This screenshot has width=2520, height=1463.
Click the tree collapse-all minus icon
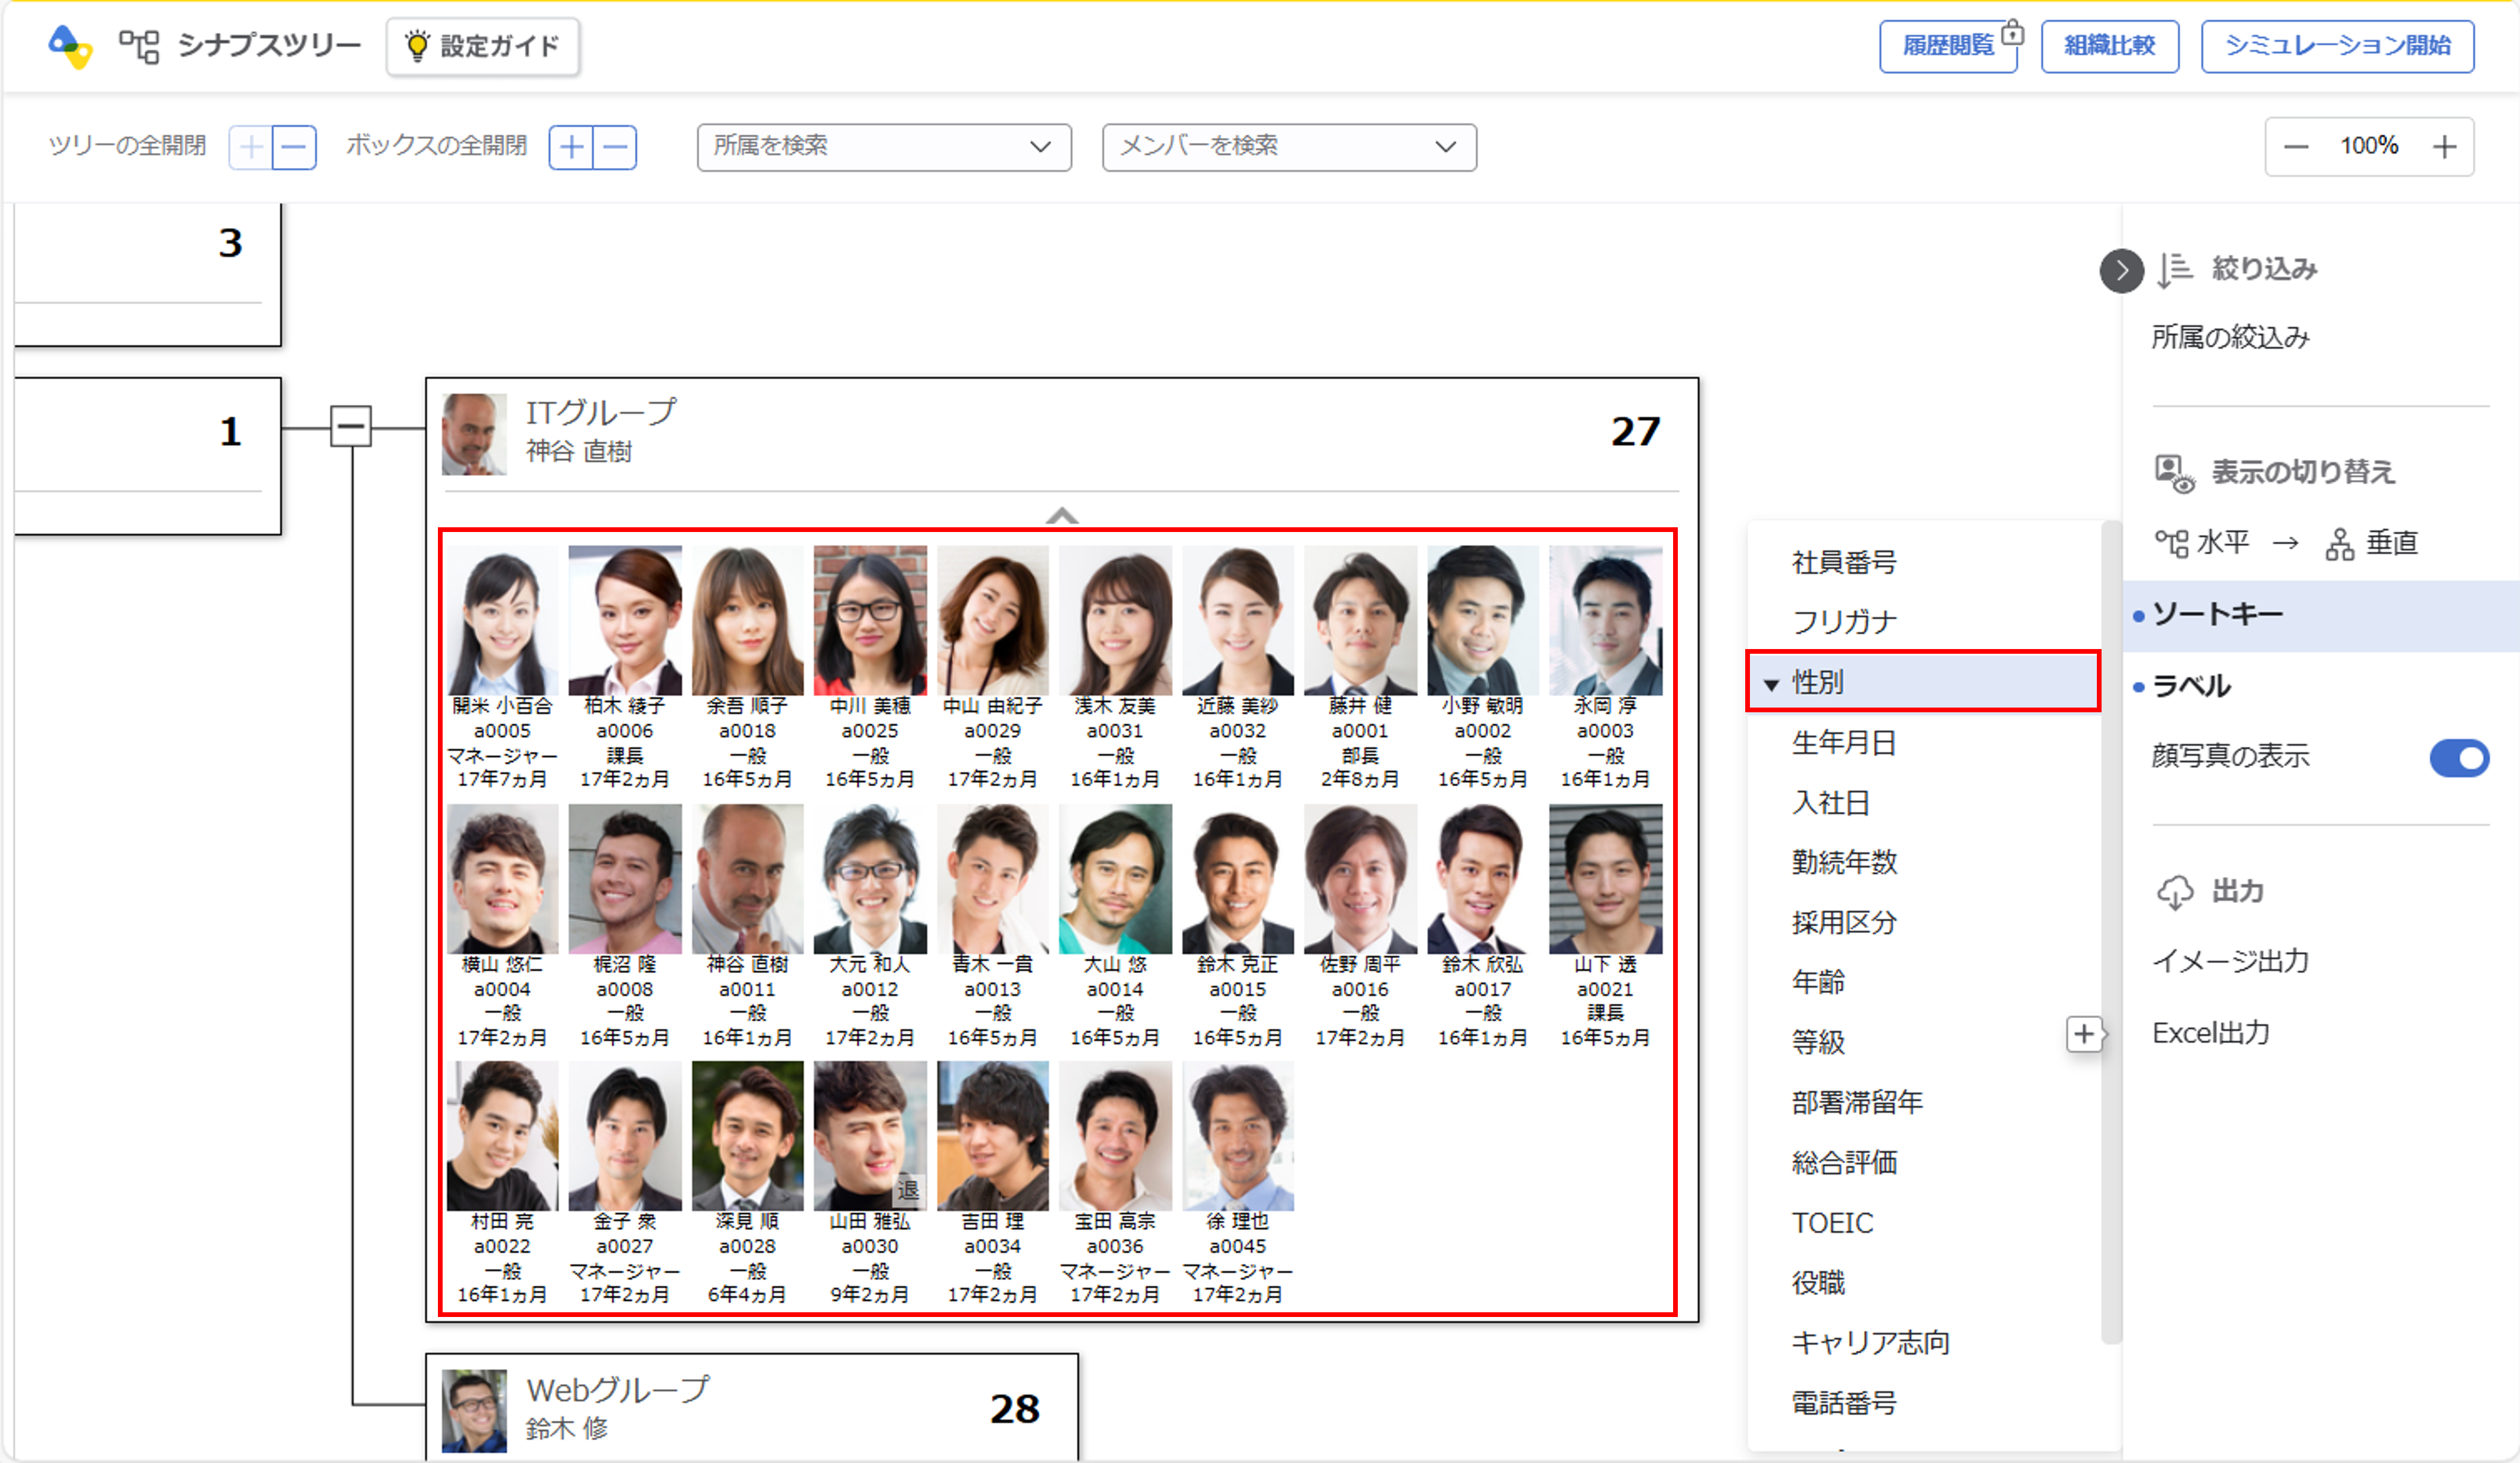294,148
